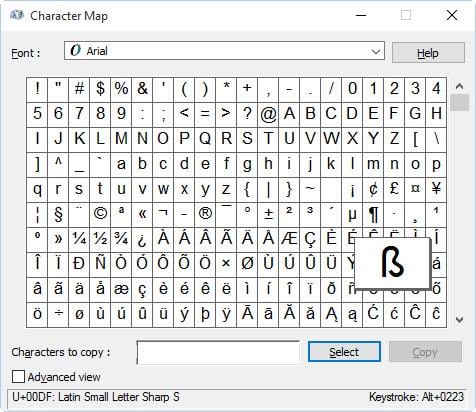
Task: Select the yen ¥ symbol
Action: 436,189
